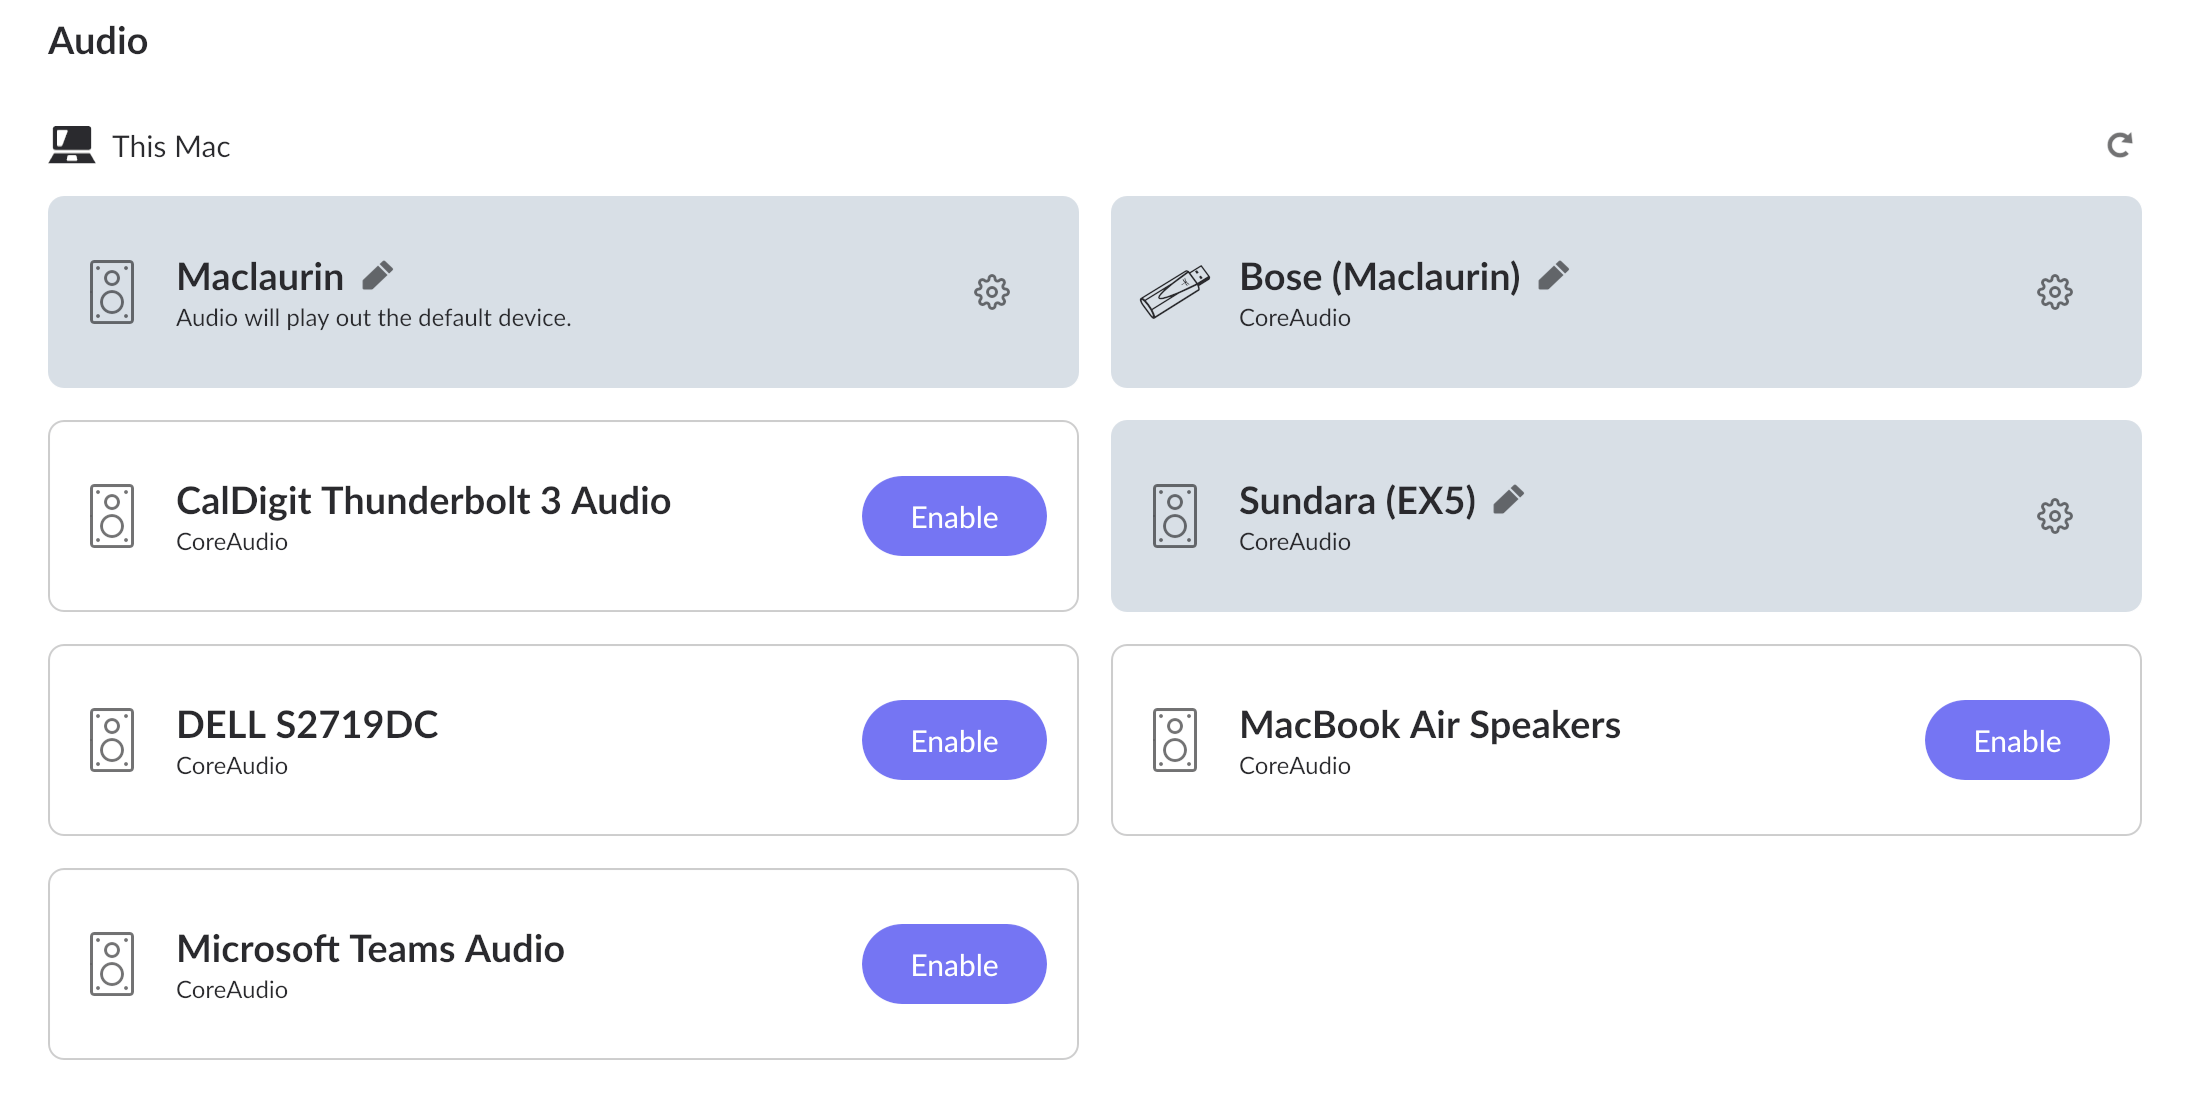Click the Audio page heading
The height and width of the screenshot is (1094, 2190).
click(98, 41)
